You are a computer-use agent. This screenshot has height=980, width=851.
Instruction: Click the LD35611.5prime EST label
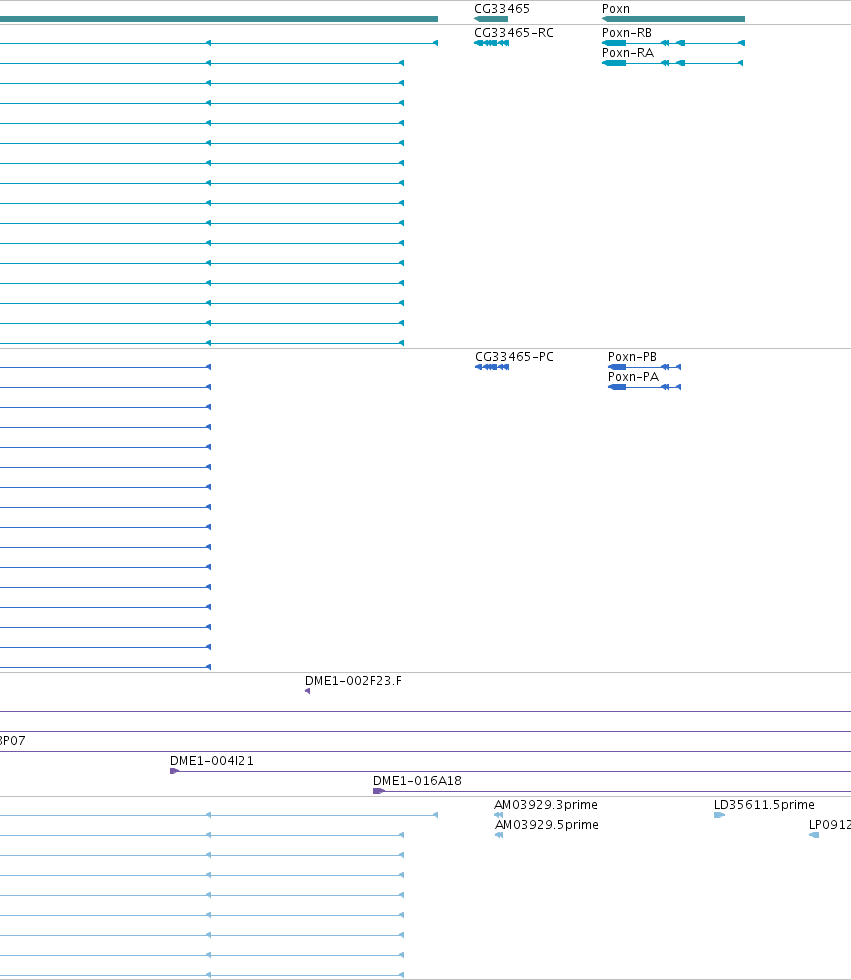[764, 804]
